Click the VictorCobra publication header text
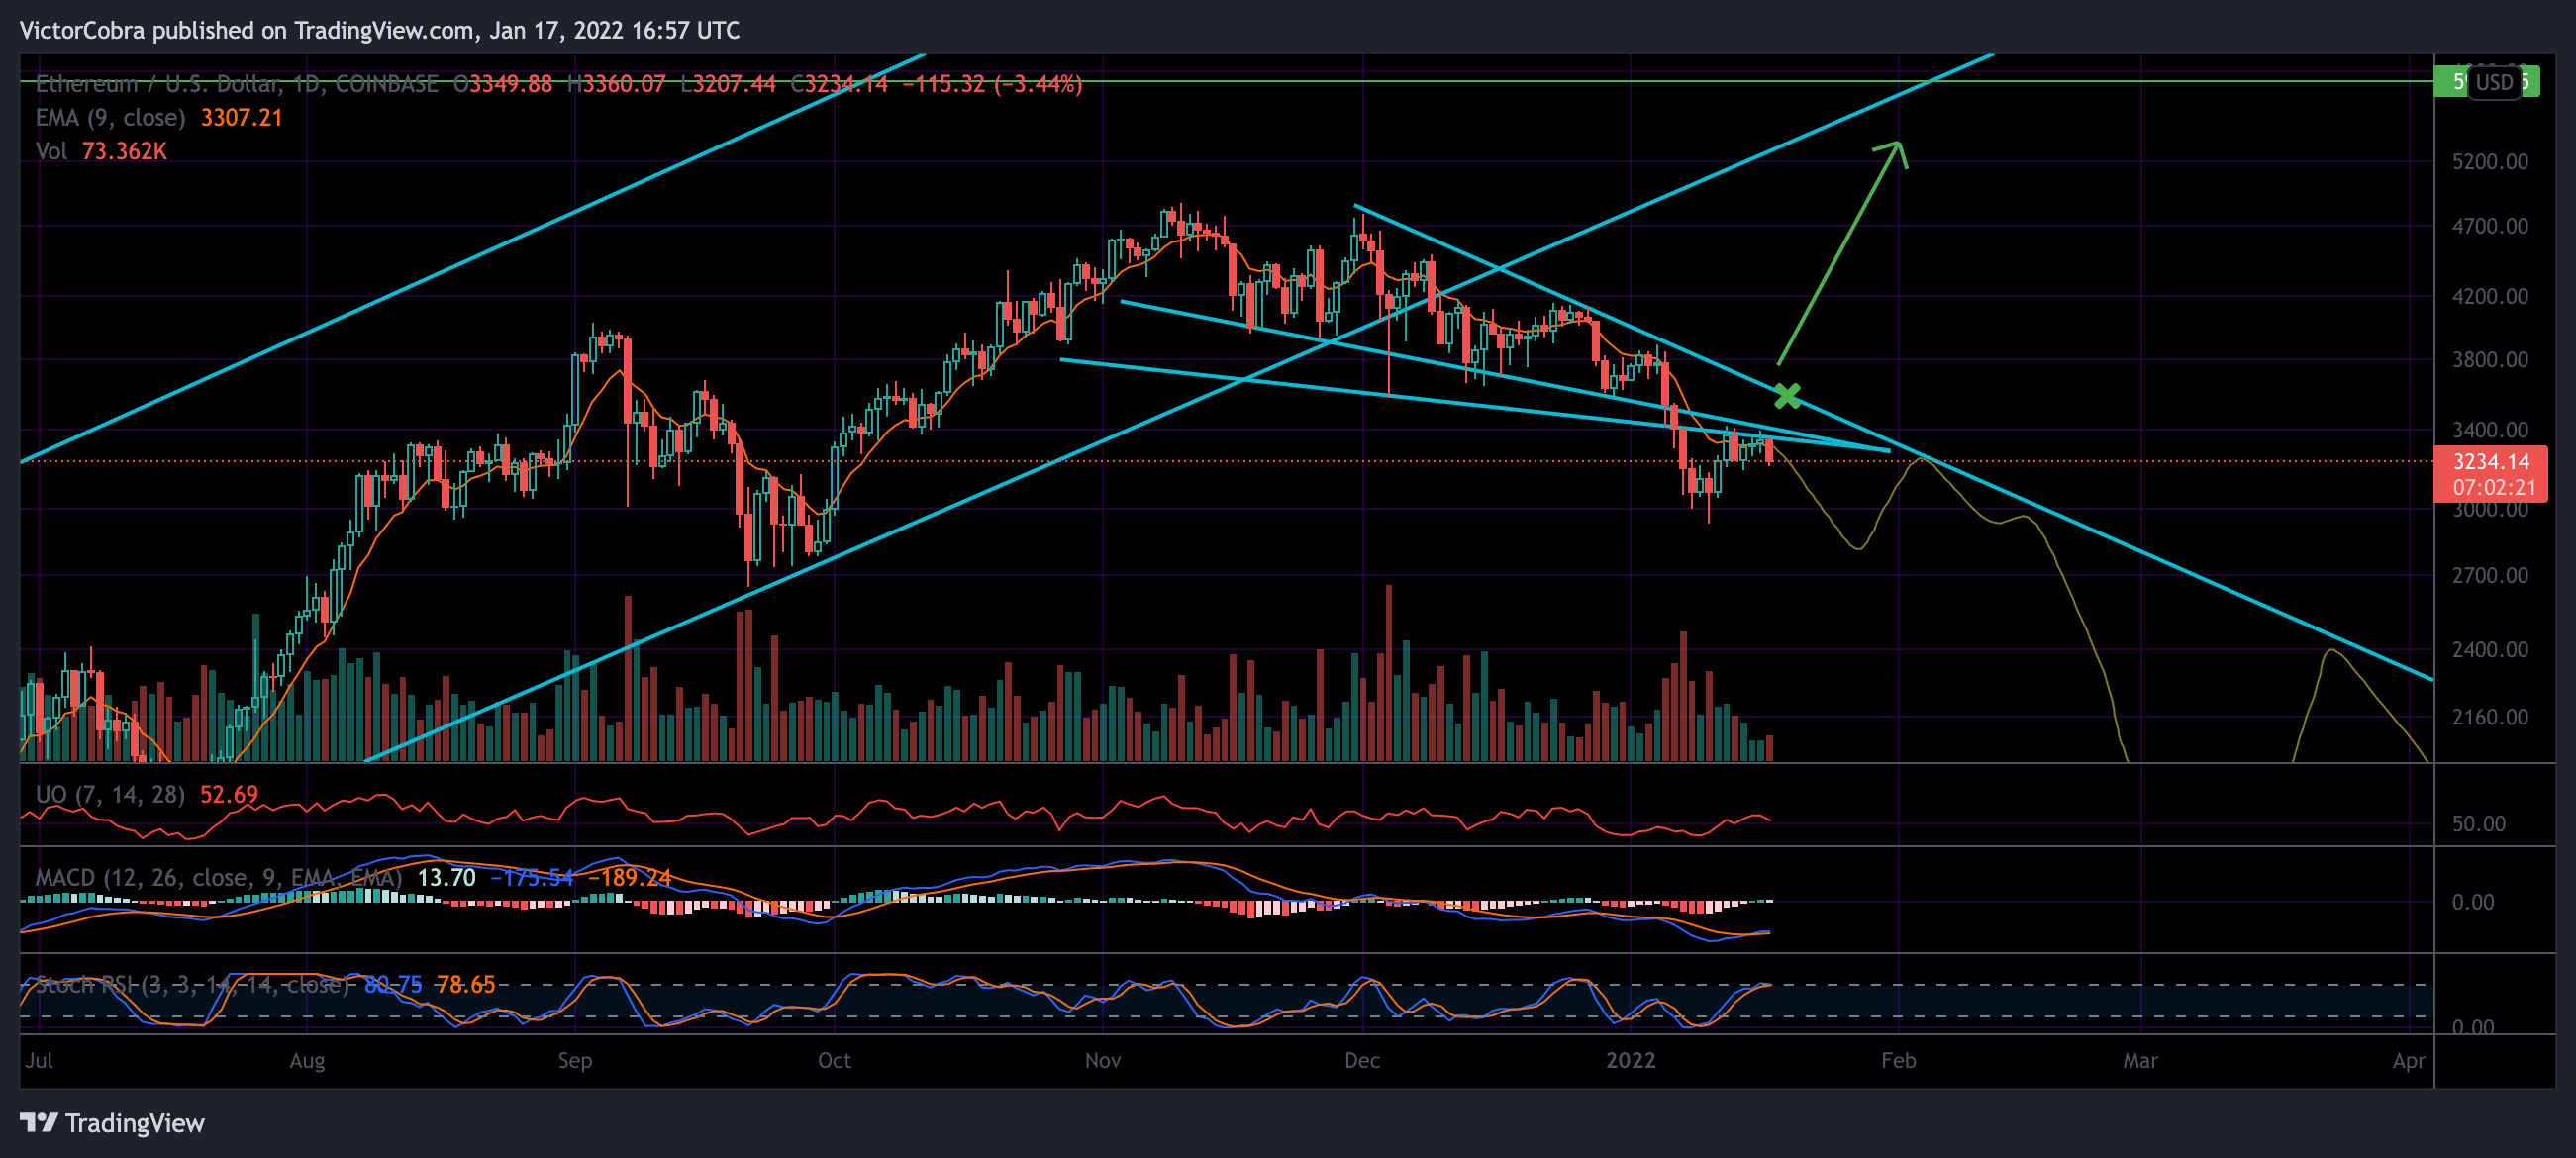Screen dimensions: 2576x1158 [380, 30]
